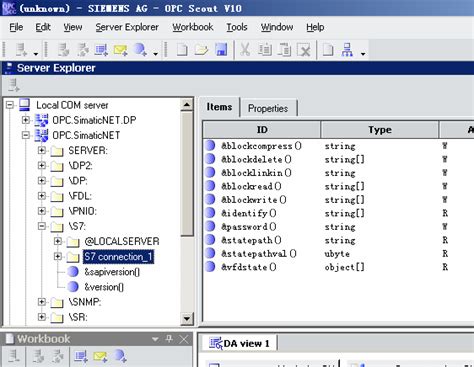Collapse the \S7: folder
Screen dimensions: 474x367
42,226
